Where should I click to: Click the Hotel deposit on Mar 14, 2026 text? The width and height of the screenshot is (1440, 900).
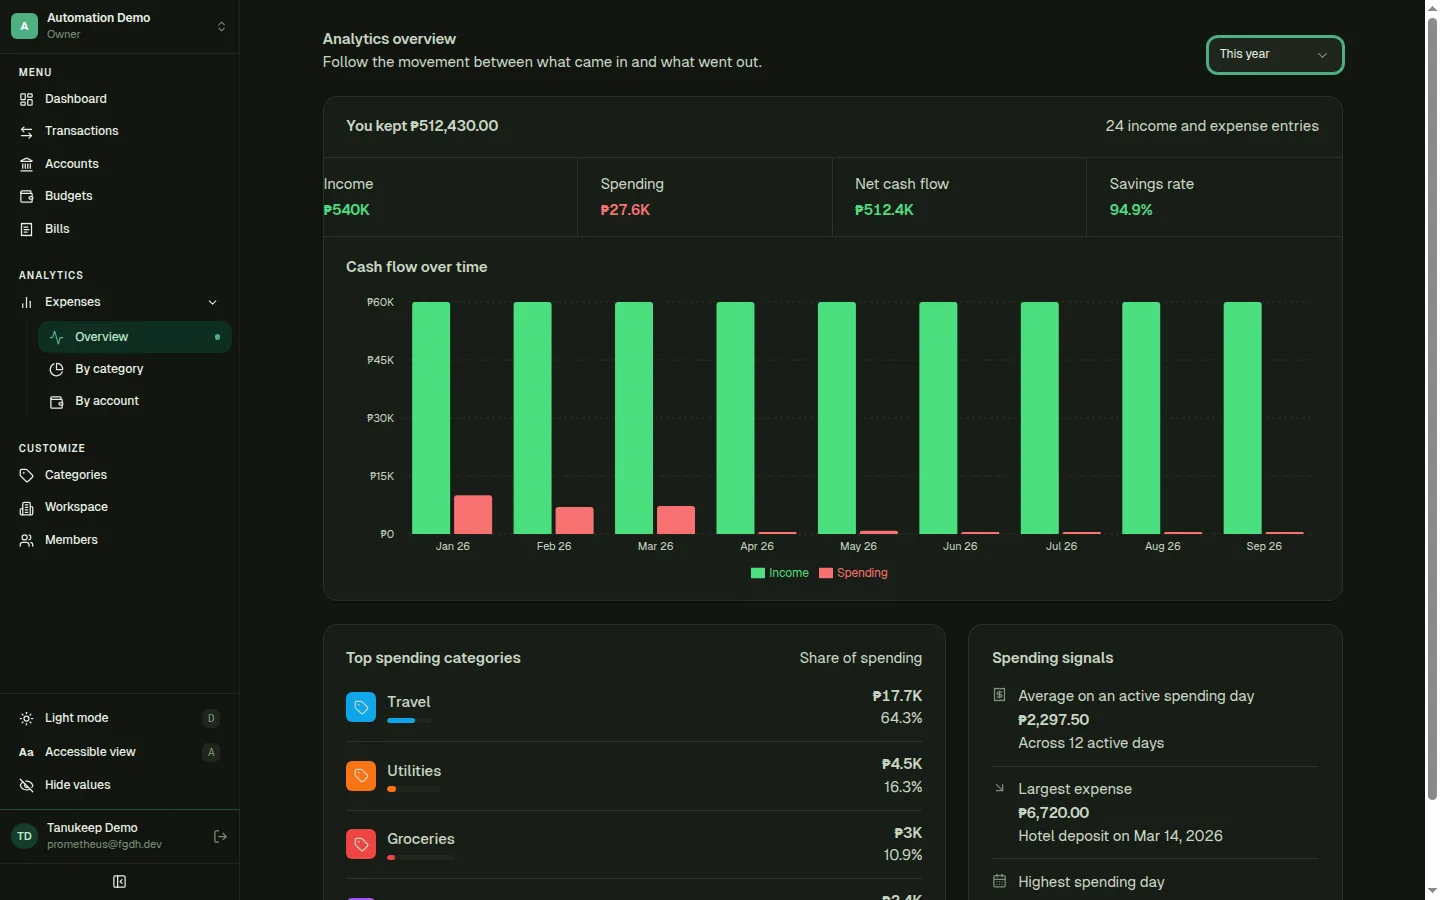pos(1120,836)
